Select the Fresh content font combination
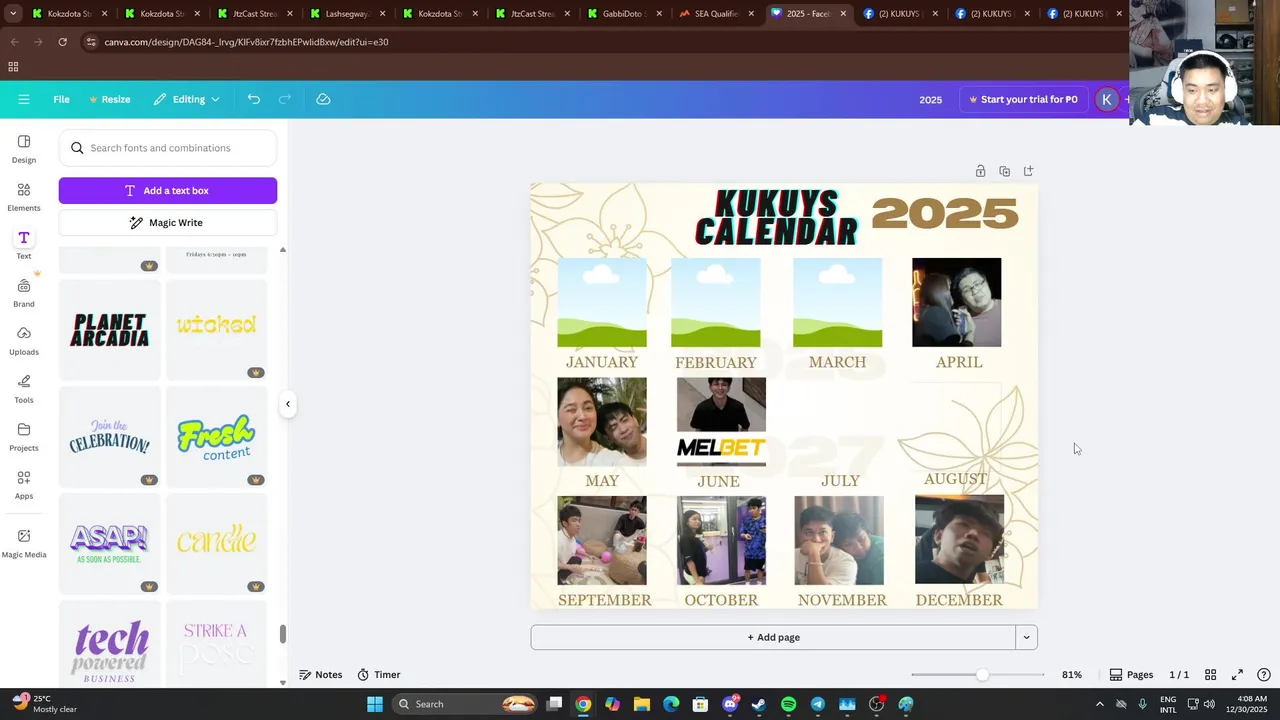Viewport: 1280px width, 720px height. [216, 438]
